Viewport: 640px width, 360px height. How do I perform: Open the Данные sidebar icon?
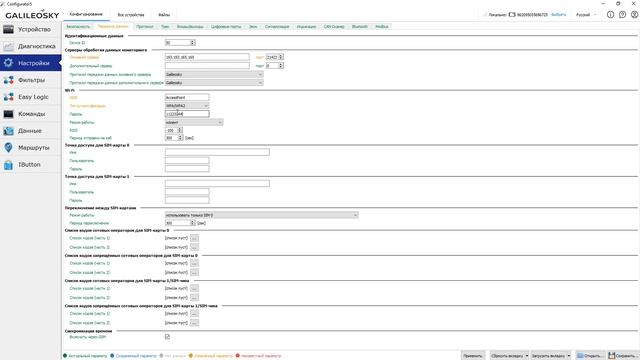(x=8, y=131)
